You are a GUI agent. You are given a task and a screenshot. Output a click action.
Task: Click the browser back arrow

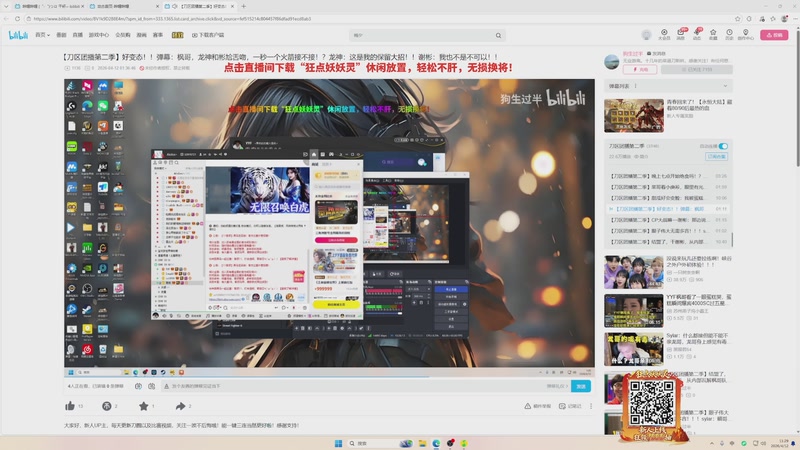coord(6,19)
